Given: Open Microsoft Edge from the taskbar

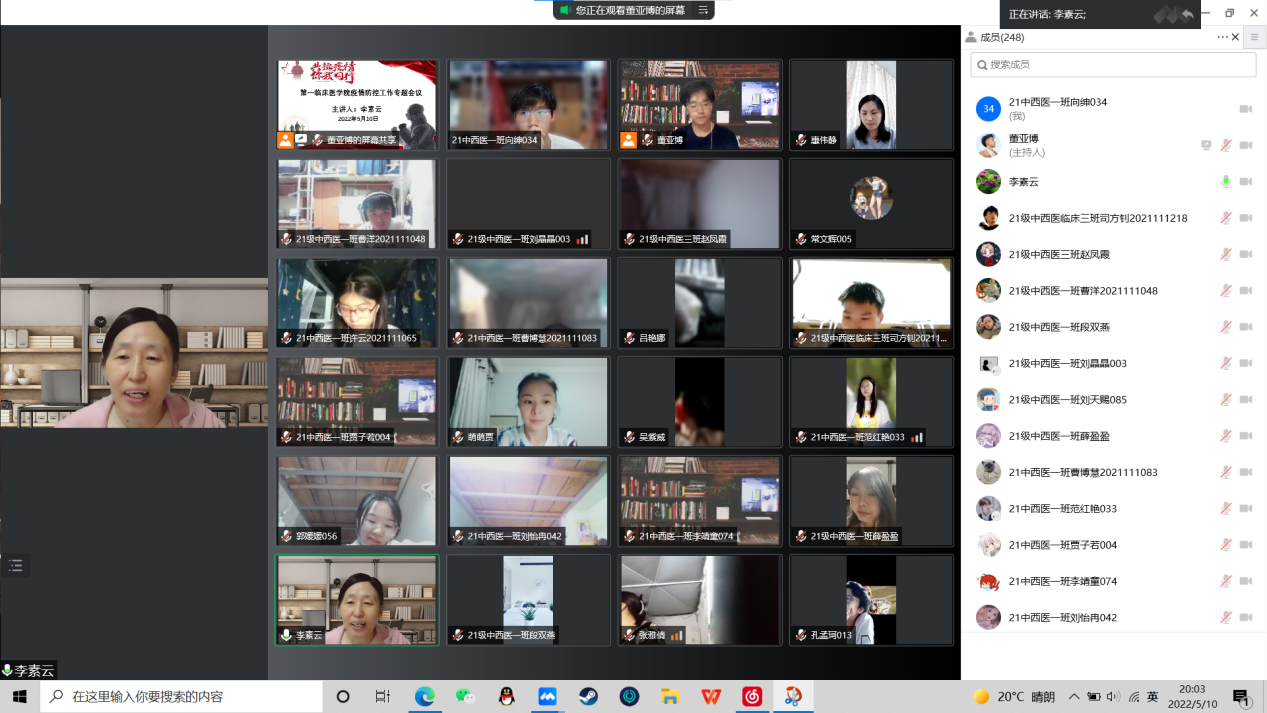Looking at the screenshot, I should [x=425, y=696].
